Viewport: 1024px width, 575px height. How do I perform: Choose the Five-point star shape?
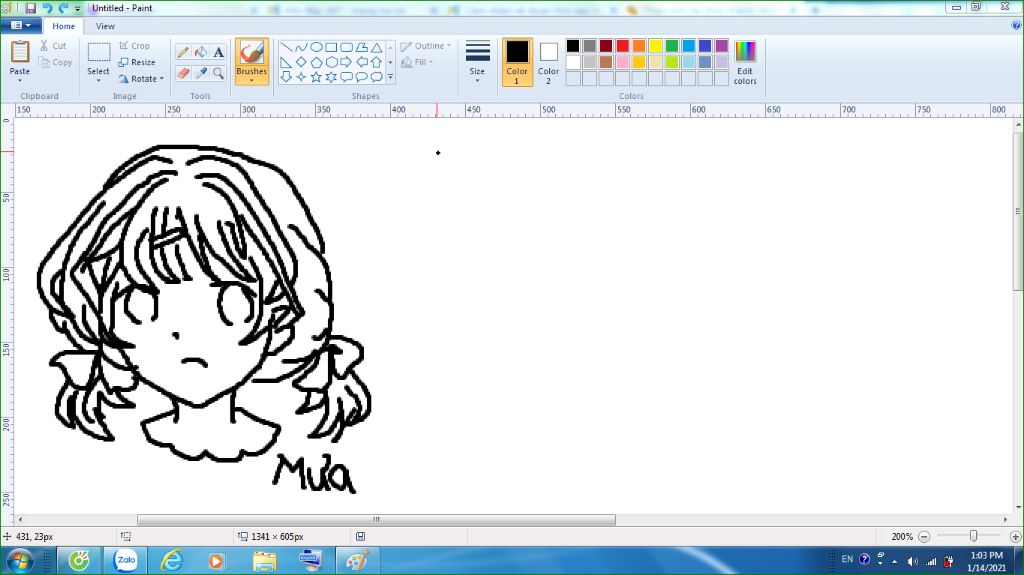[x=316, y=77]
